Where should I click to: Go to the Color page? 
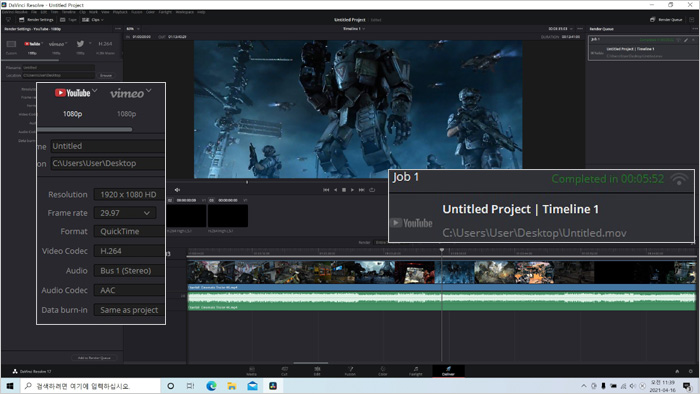383,371
